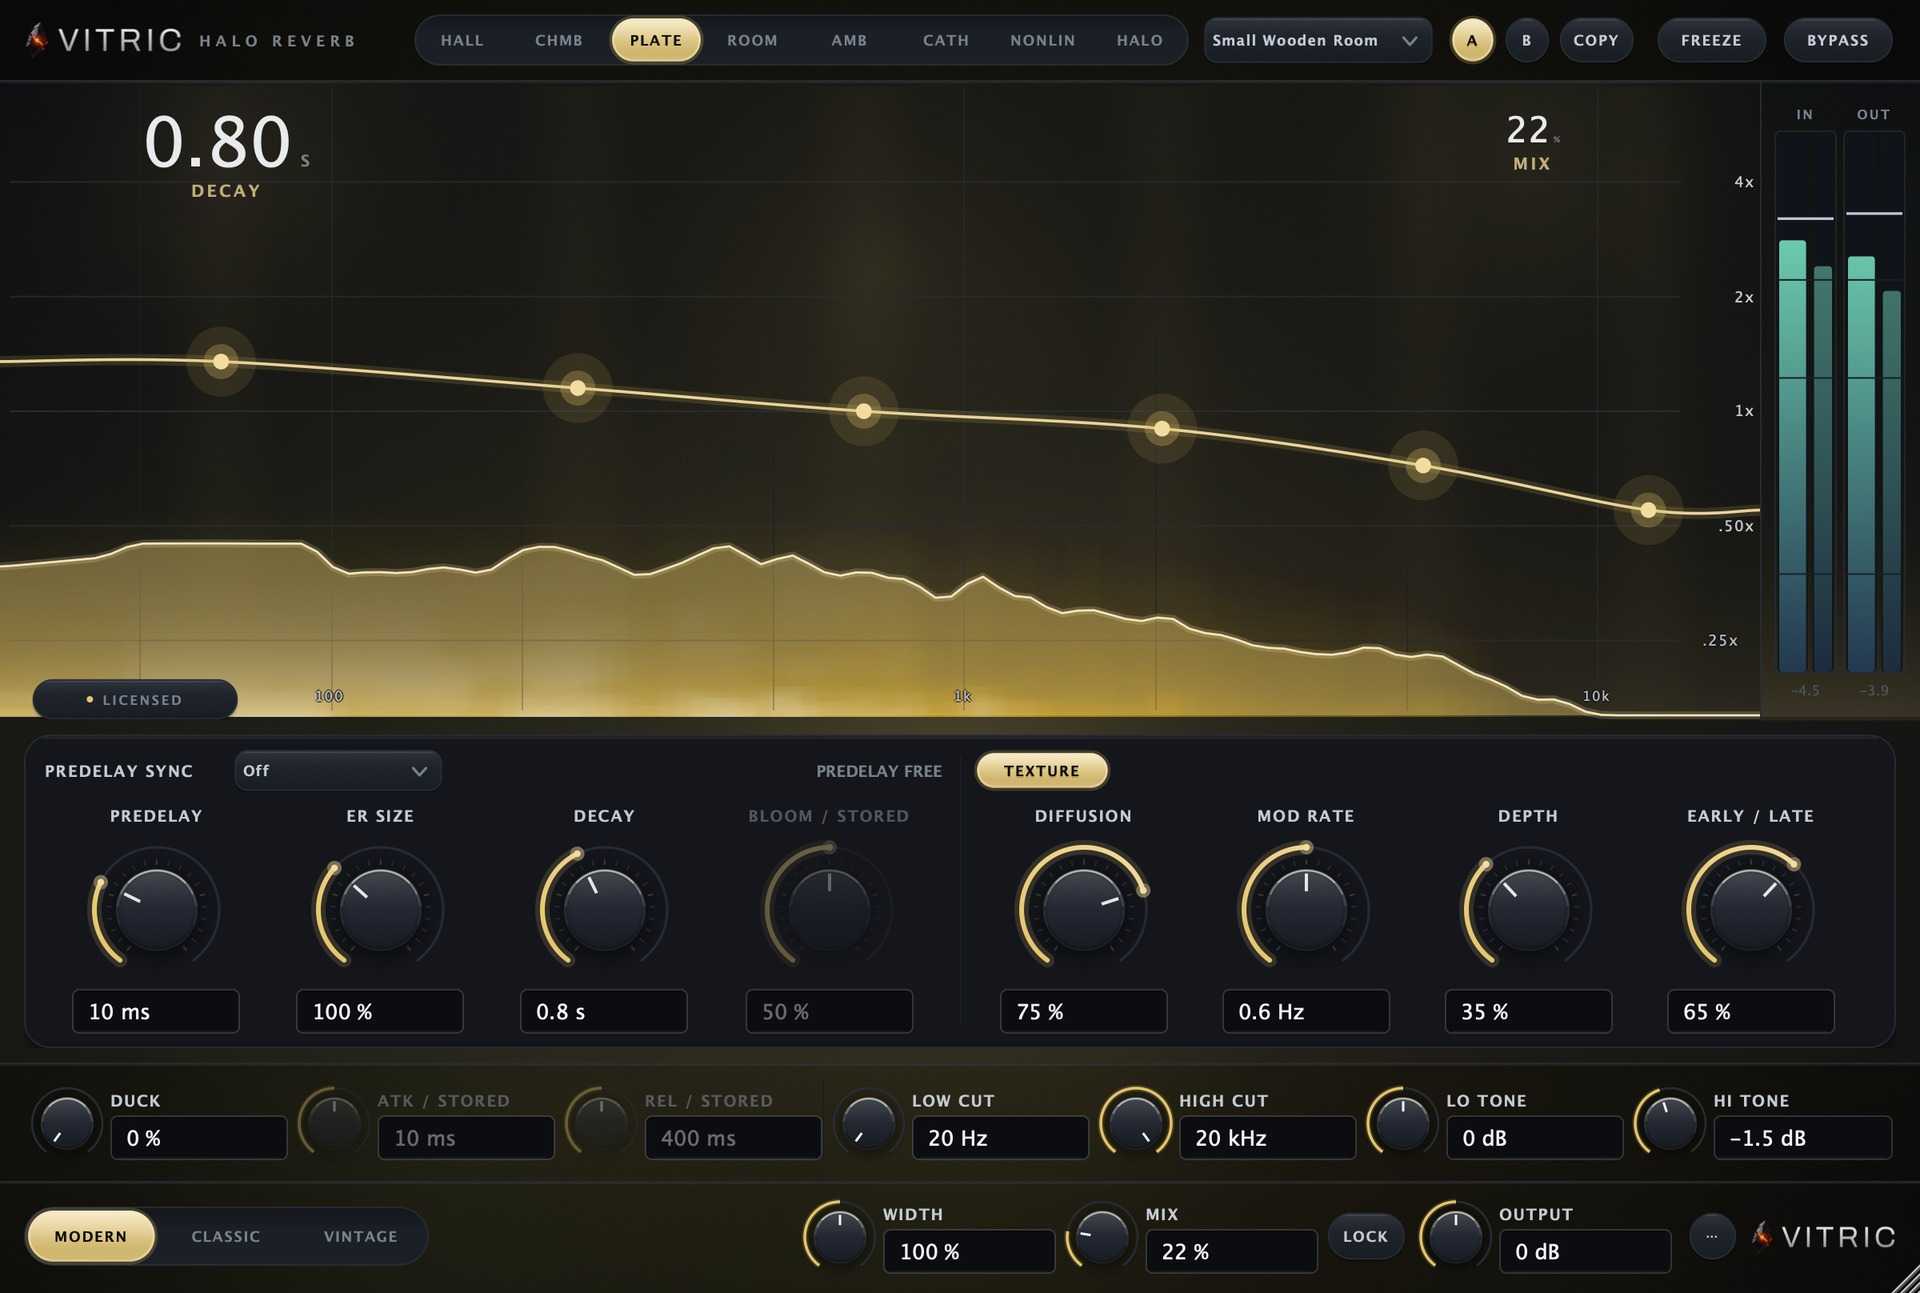Click the Output 0 dB value field
1920x1293 pixels.
click(1585, 1251)
